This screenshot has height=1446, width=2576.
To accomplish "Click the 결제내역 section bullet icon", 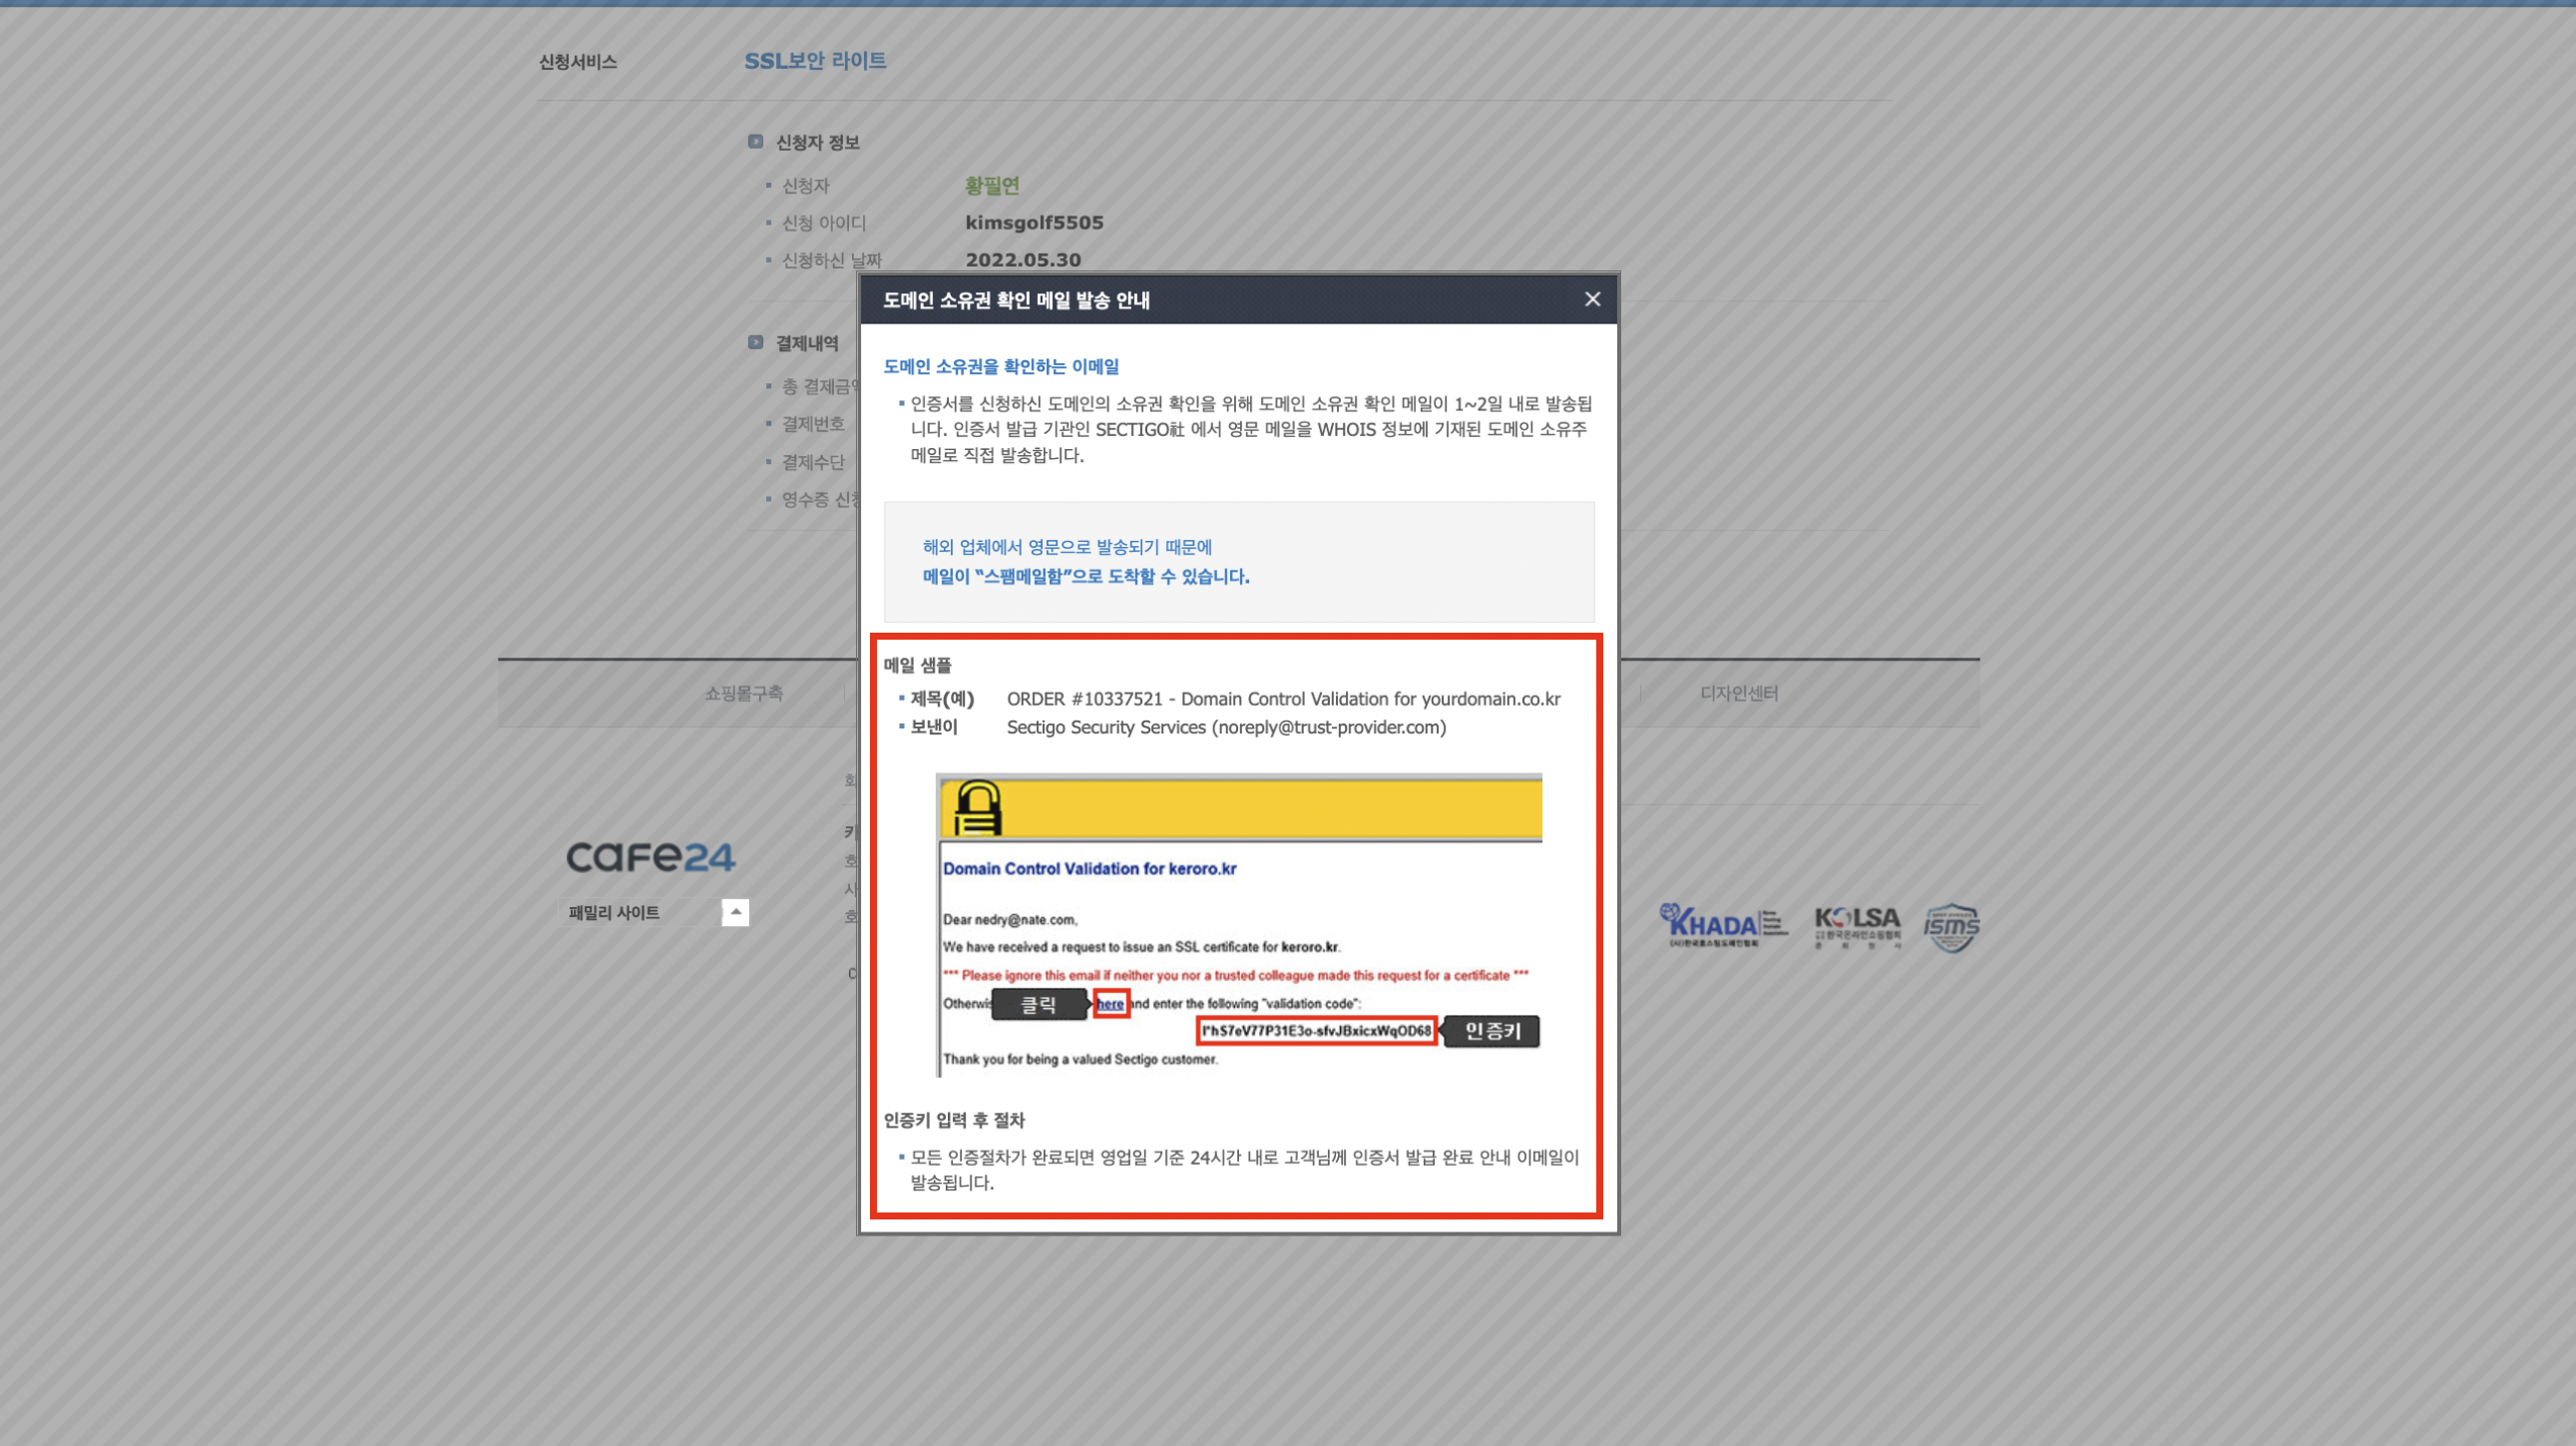I will [x=755, y=342].
